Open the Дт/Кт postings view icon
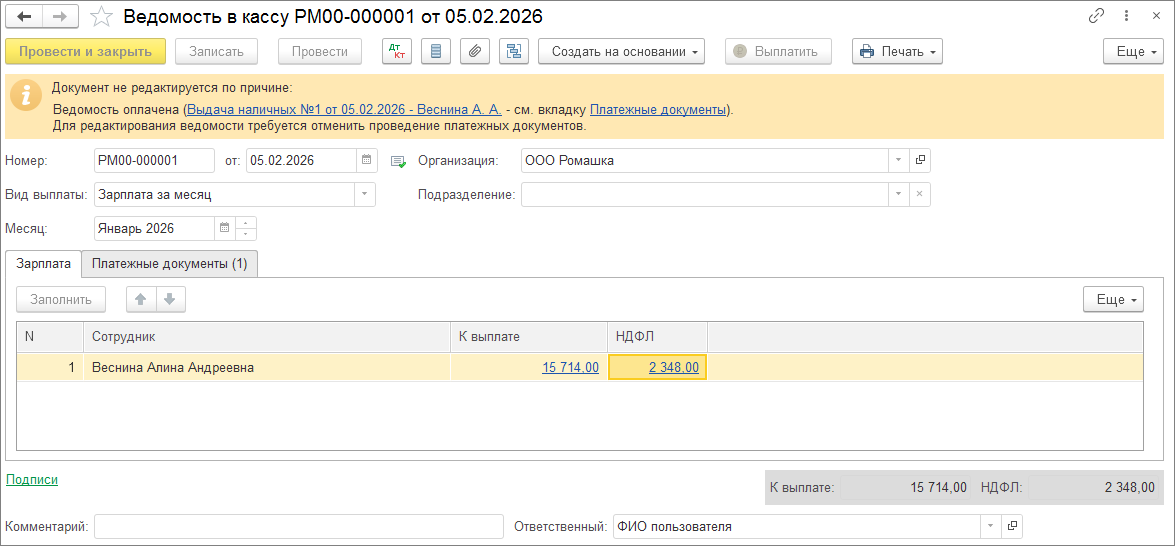The image size is (1175, 546). 397,51
